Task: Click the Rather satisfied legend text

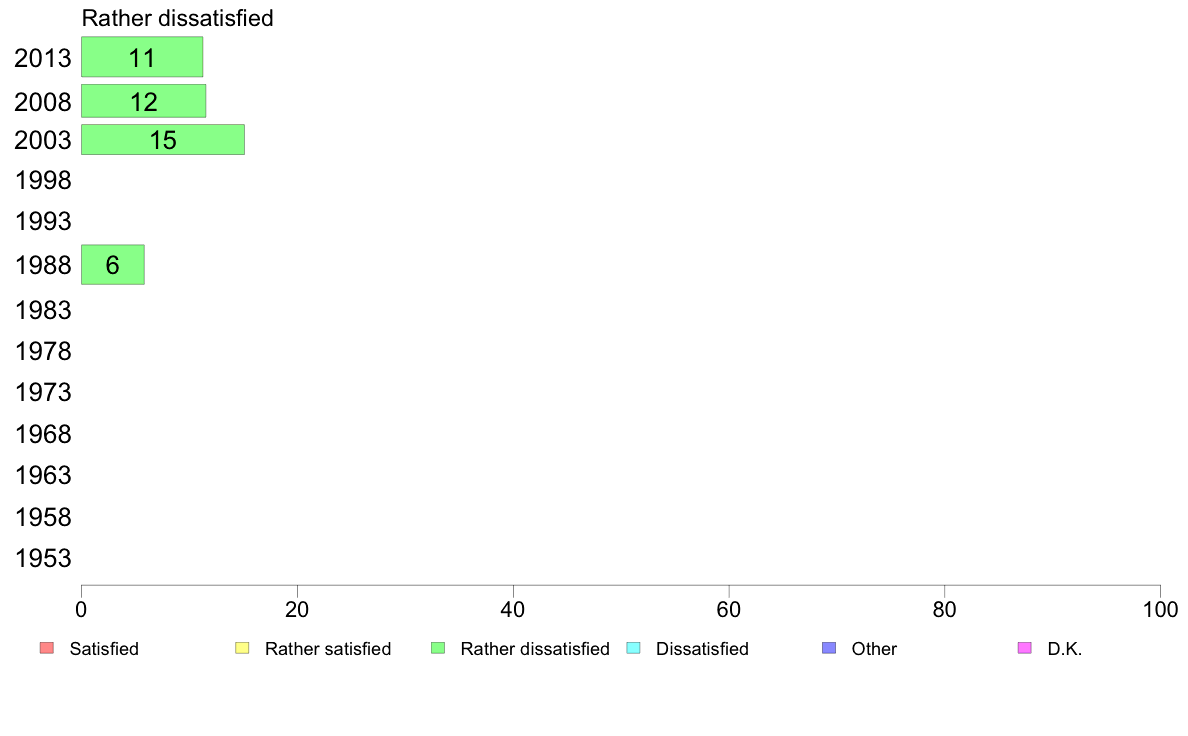Action: point(328,649)
